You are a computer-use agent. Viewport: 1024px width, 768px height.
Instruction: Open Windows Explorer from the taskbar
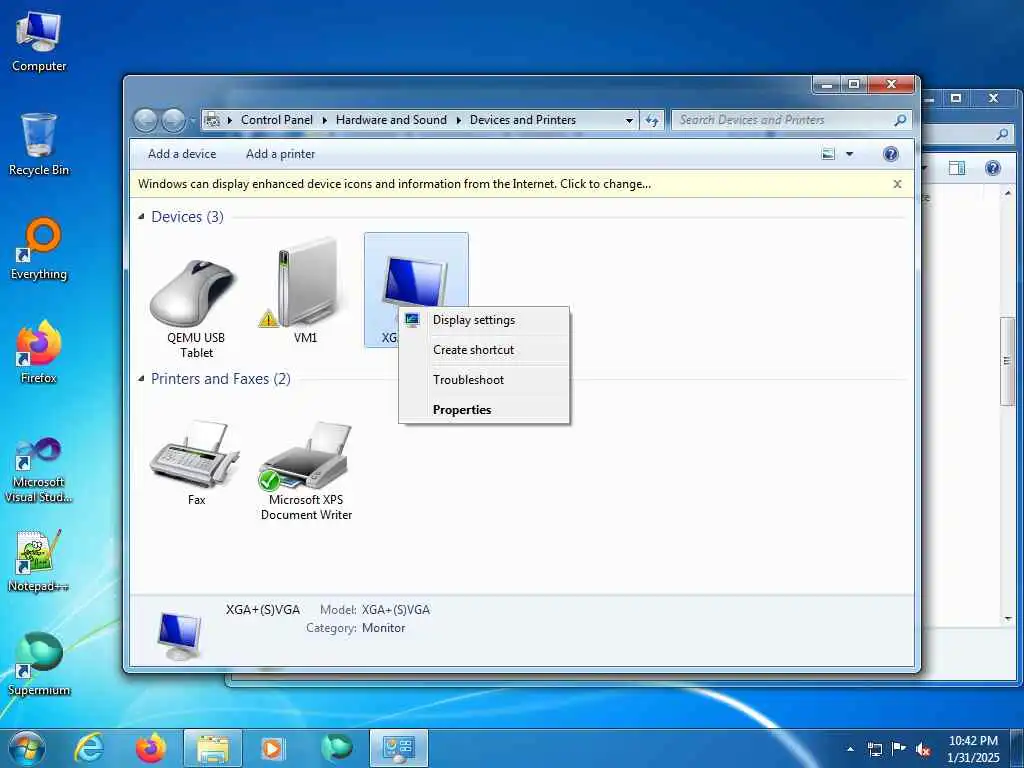point(213,748)
